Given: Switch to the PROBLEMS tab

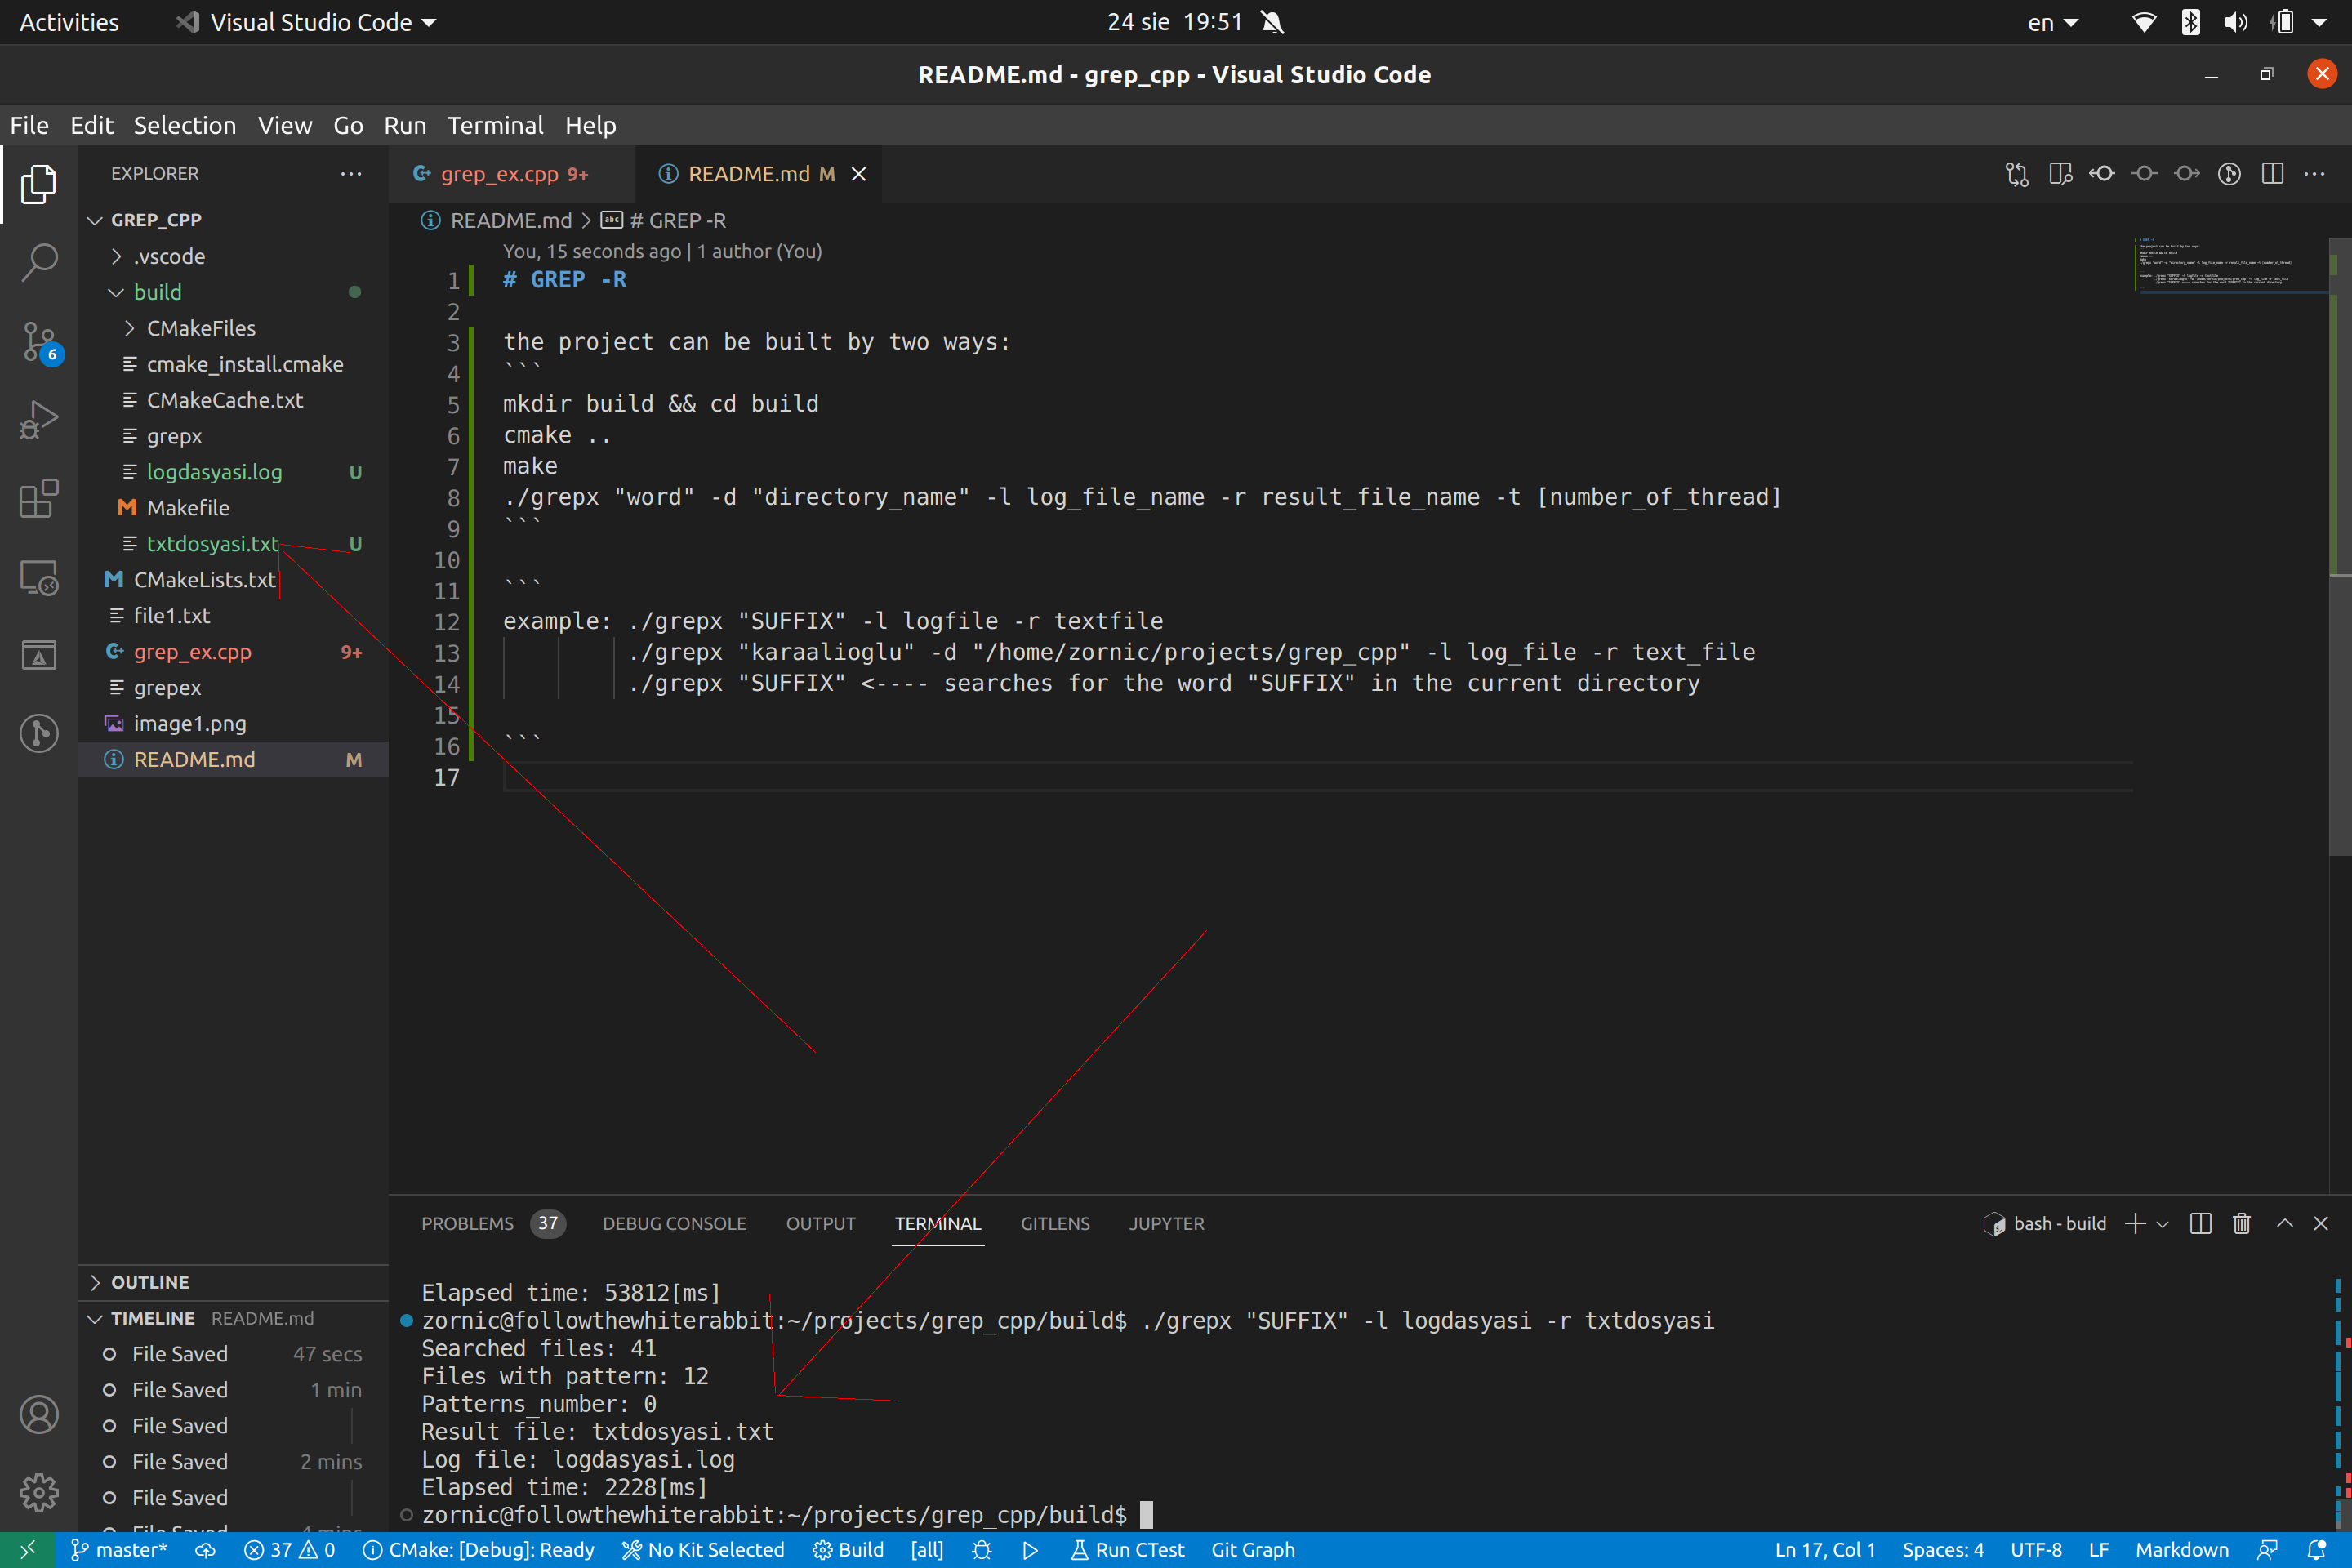Looking at the screenshot, I should click(x=467, y=1223).
